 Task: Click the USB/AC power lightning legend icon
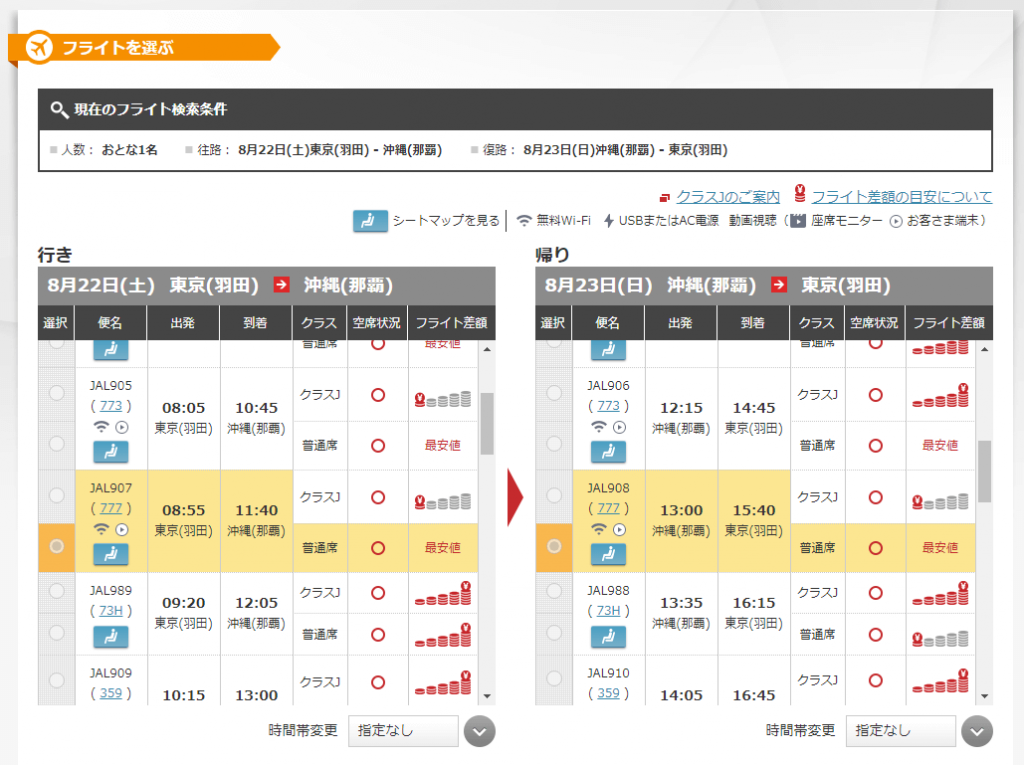coord(609,221)
